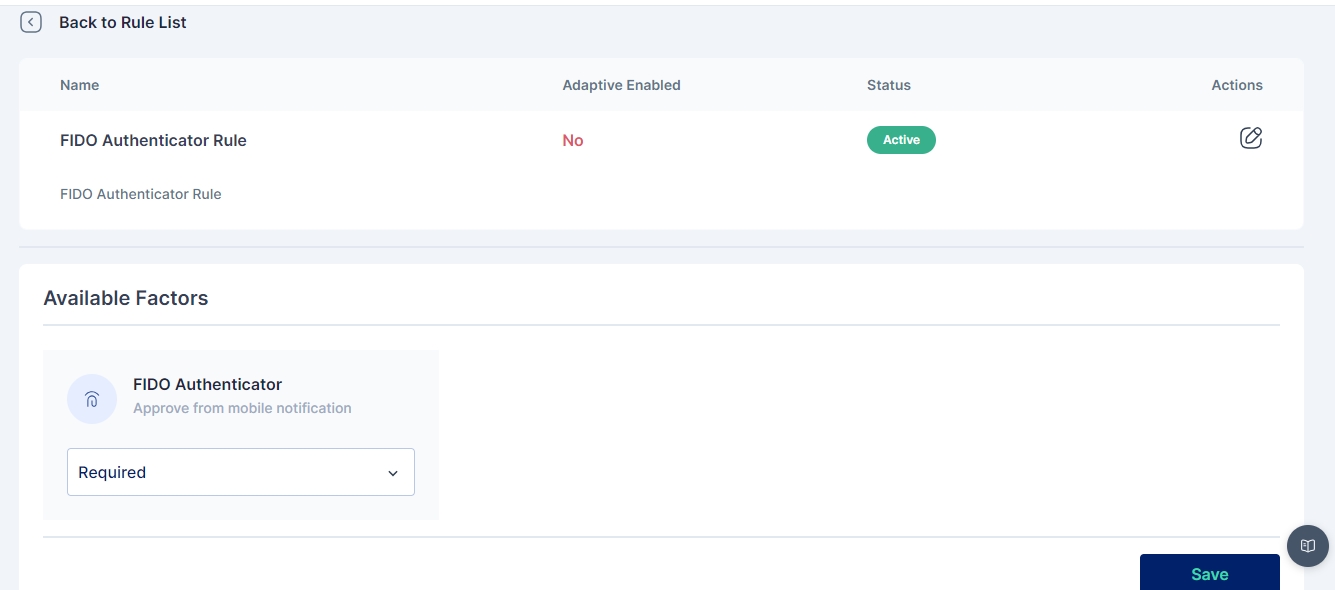Click the back arrow icon
The image size is (1335, 590).
[x=31, y=22]
